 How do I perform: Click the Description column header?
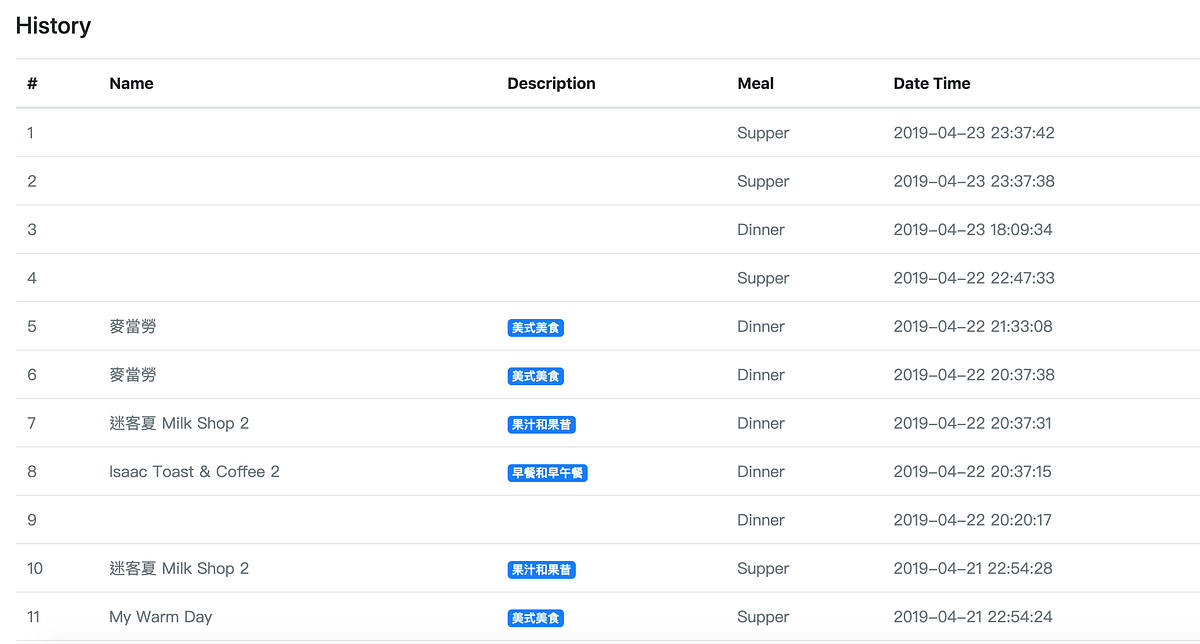pos(551,84)
